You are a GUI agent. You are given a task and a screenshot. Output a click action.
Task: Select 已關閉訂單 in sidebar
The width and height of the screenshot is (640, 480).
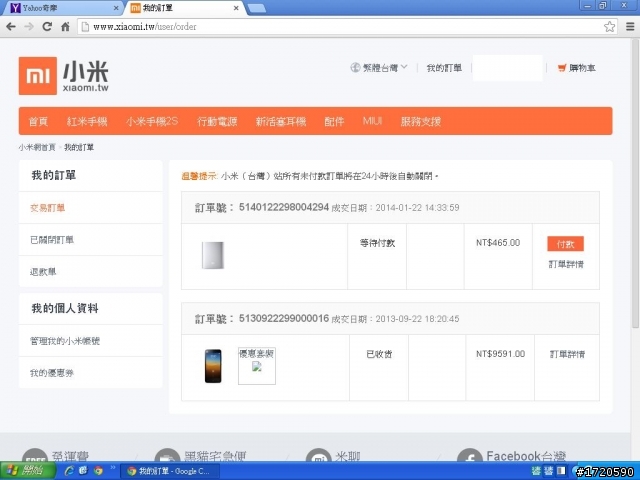coord(52,240)
